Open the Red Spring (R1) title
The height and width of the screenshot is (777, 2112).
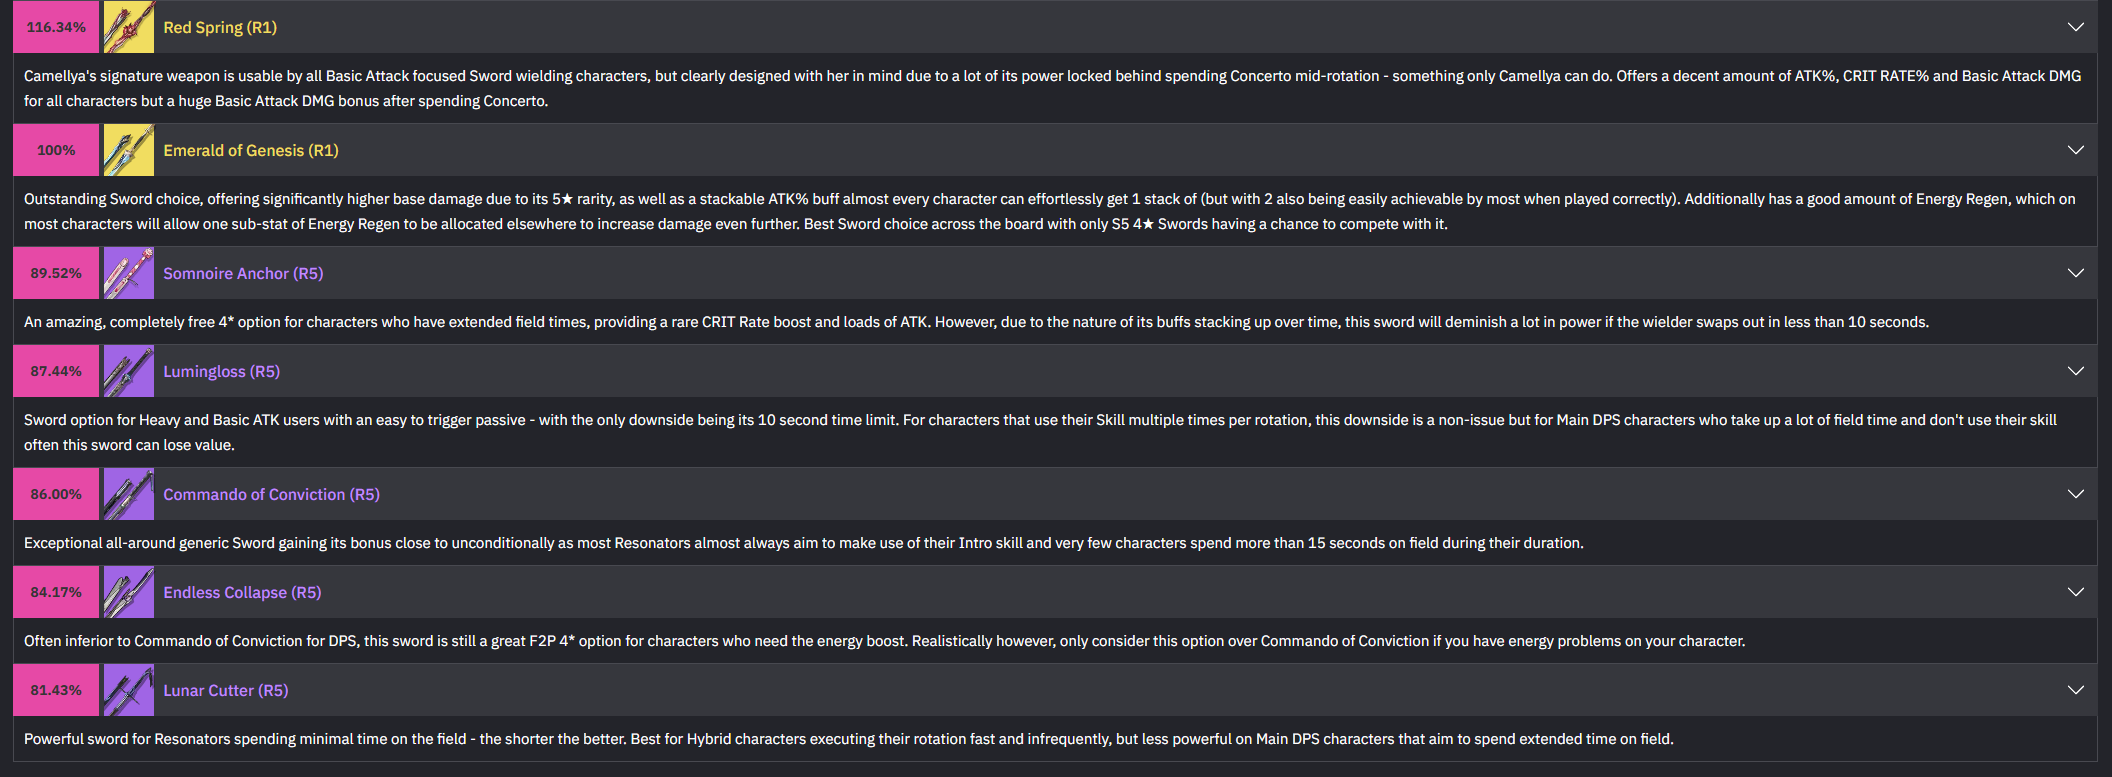pos(220,28)
